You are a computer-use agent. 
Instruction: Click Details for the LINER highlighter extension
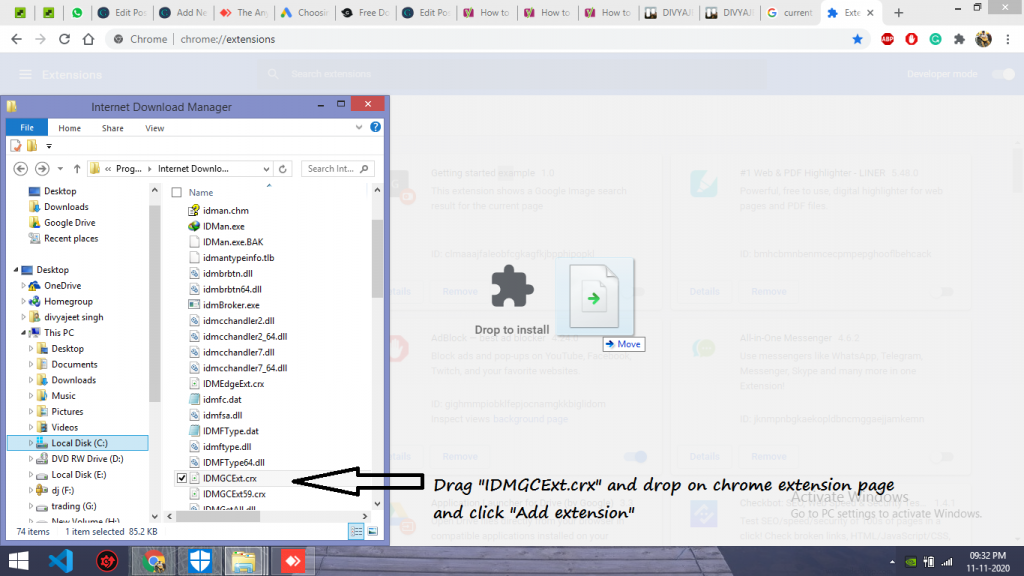[705, 291]
